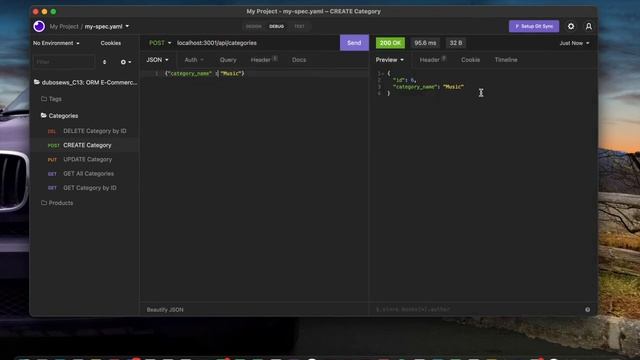Click the Tags folder icon
The height and width of the screenshot is (360, 640).
click(x=44, y=99)
